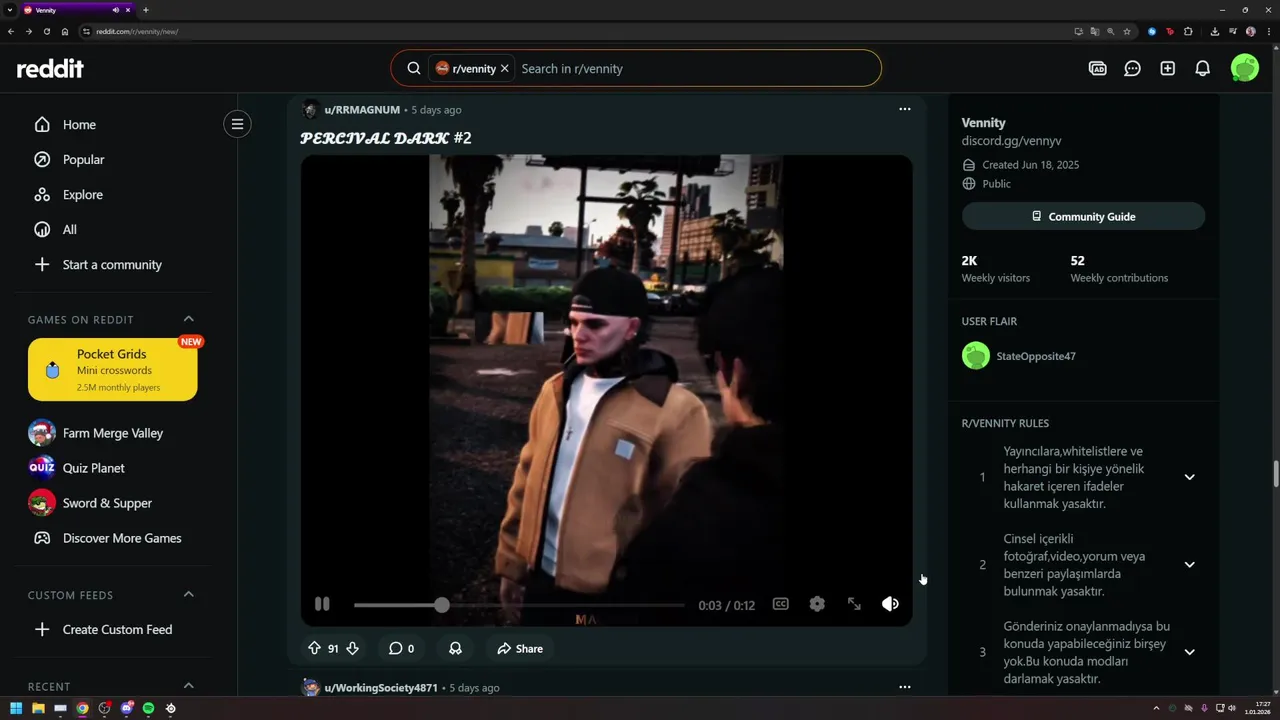Viewport: 1280px width, 720px height.
Task: Go to Home in the sidebar
Action: [79, 125]
